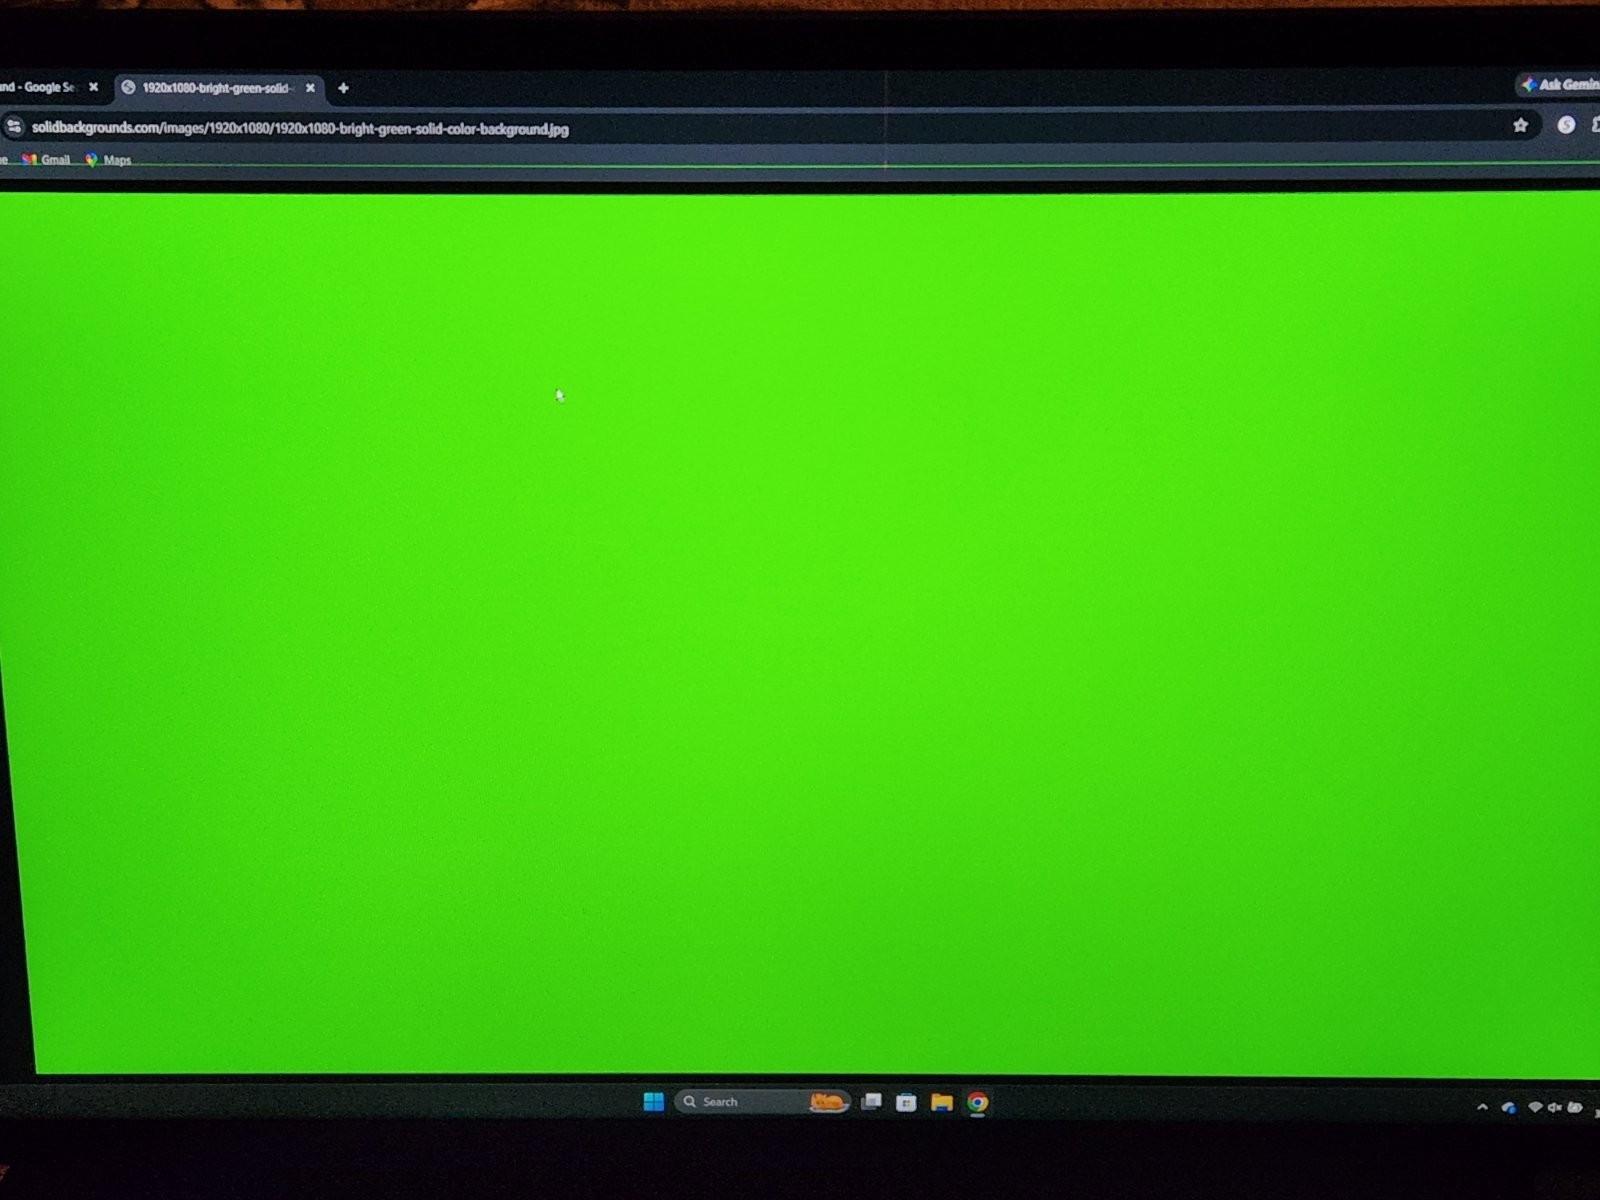Select the 1920x1080-bright-green-solid tab

click(x=218, y=88)
